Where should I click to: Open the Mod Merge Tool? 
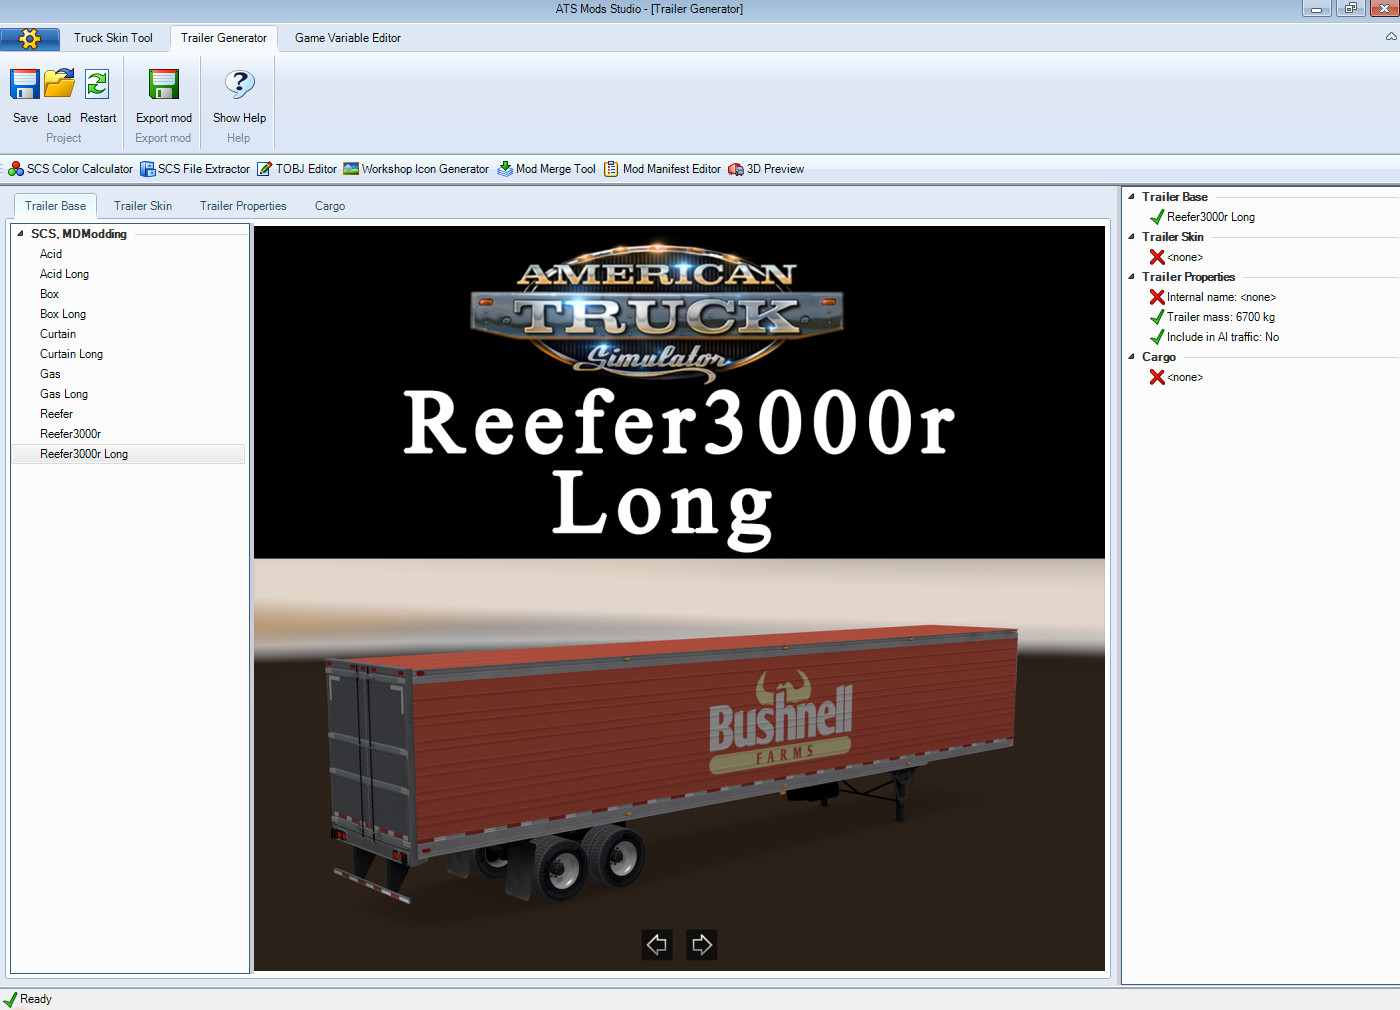tap(547, 169)
